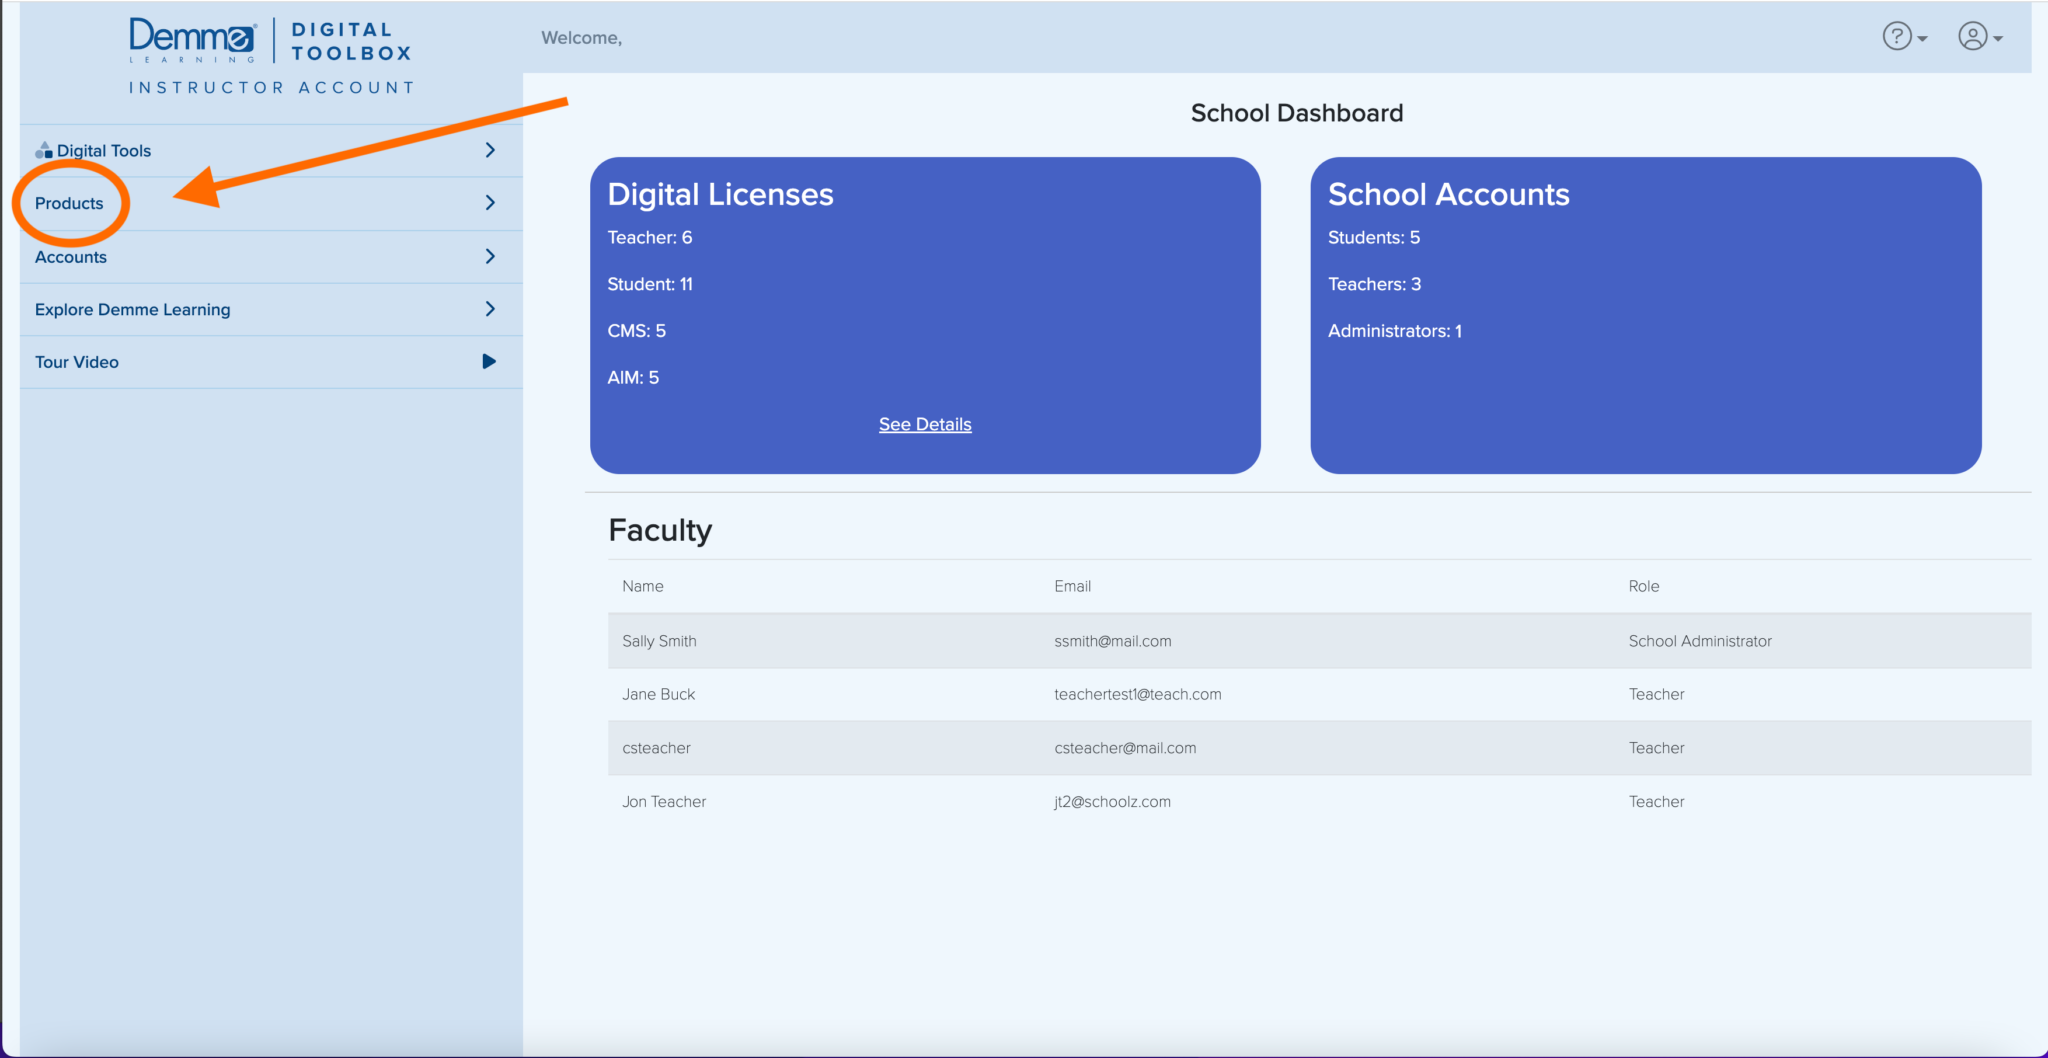Viewport: 2048px width, 1058px height.
Task: Open See Details under Digital Licenses
Action: [x=924, y=424]
